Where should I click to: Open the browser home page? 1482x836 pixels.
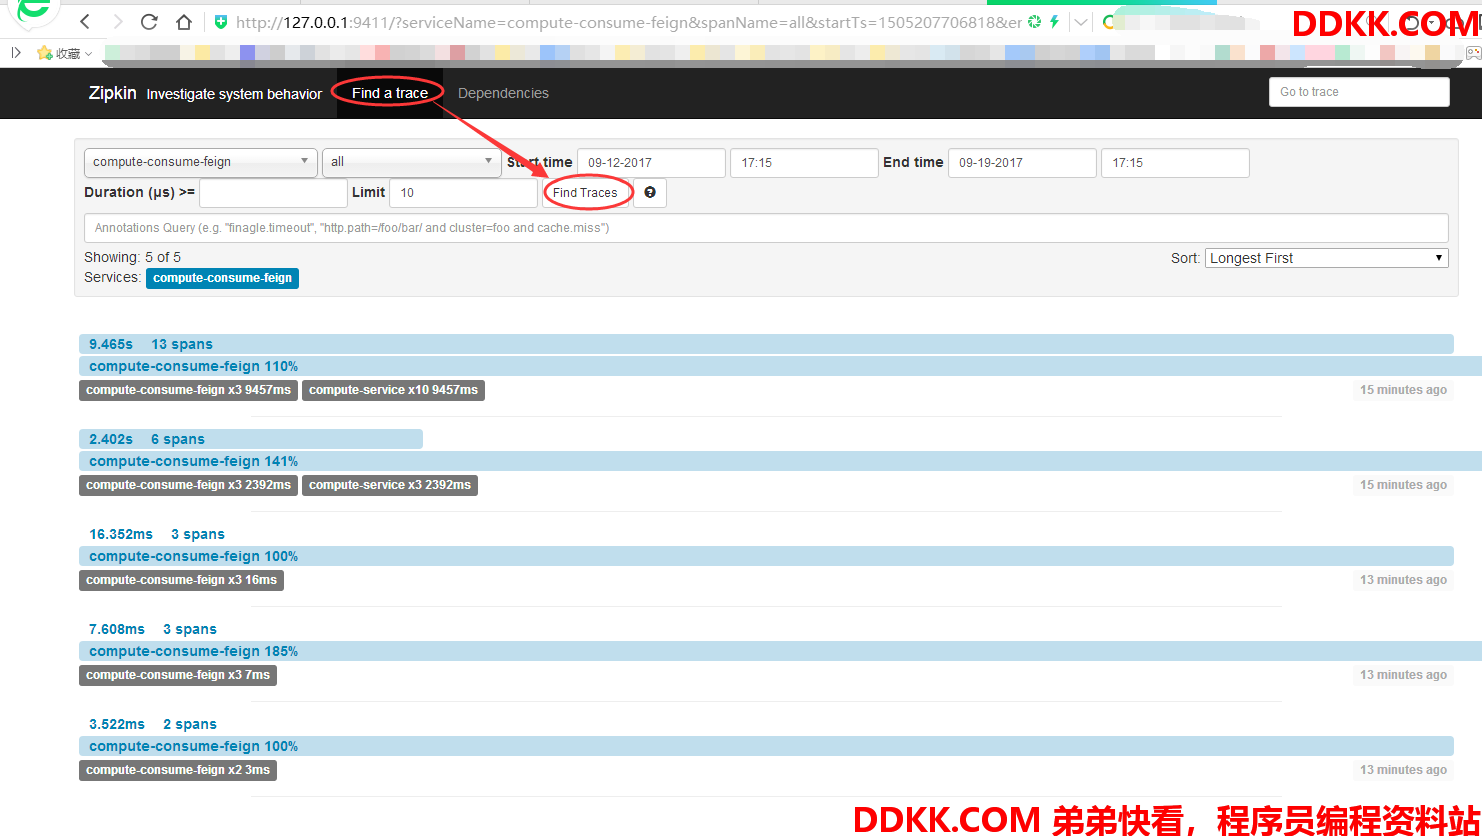click(x=183, y=22)
